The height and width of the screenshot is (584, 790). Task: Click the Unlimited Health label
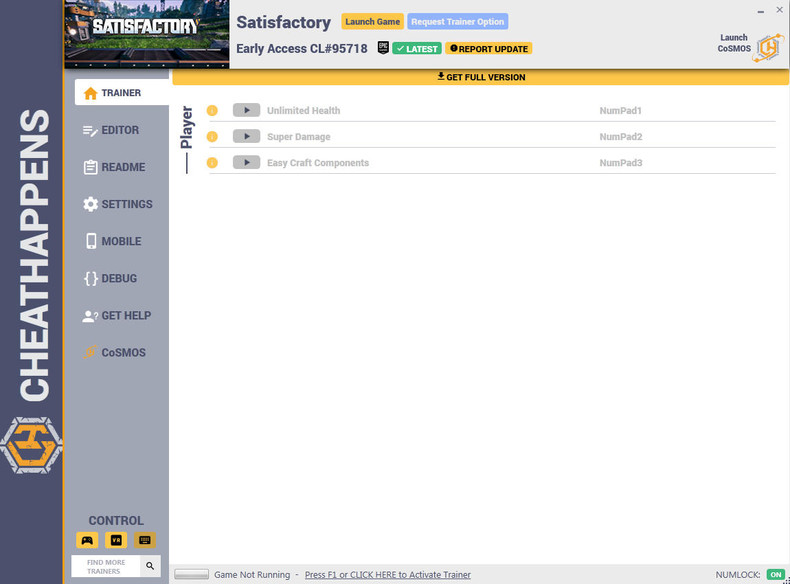pyautogui.click(x=303, y=110)
